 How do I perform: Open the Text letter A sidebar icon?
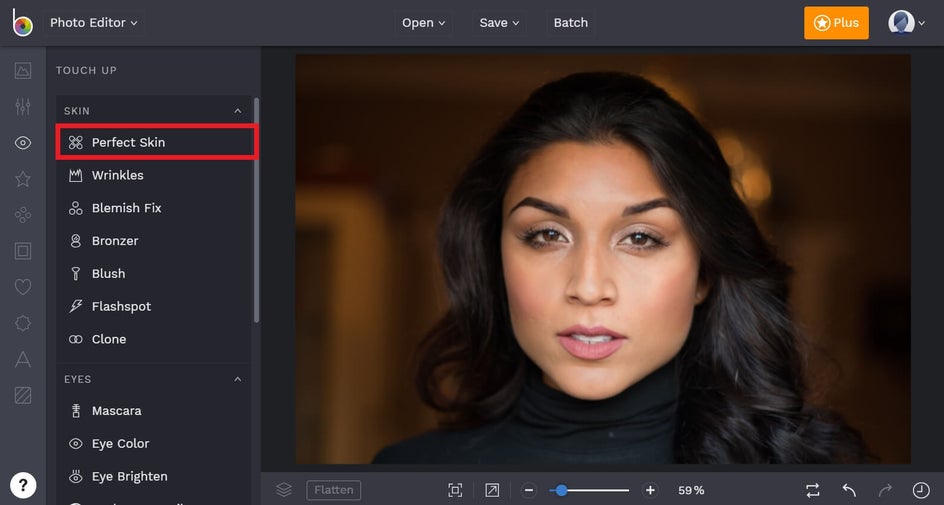[23, 359]
